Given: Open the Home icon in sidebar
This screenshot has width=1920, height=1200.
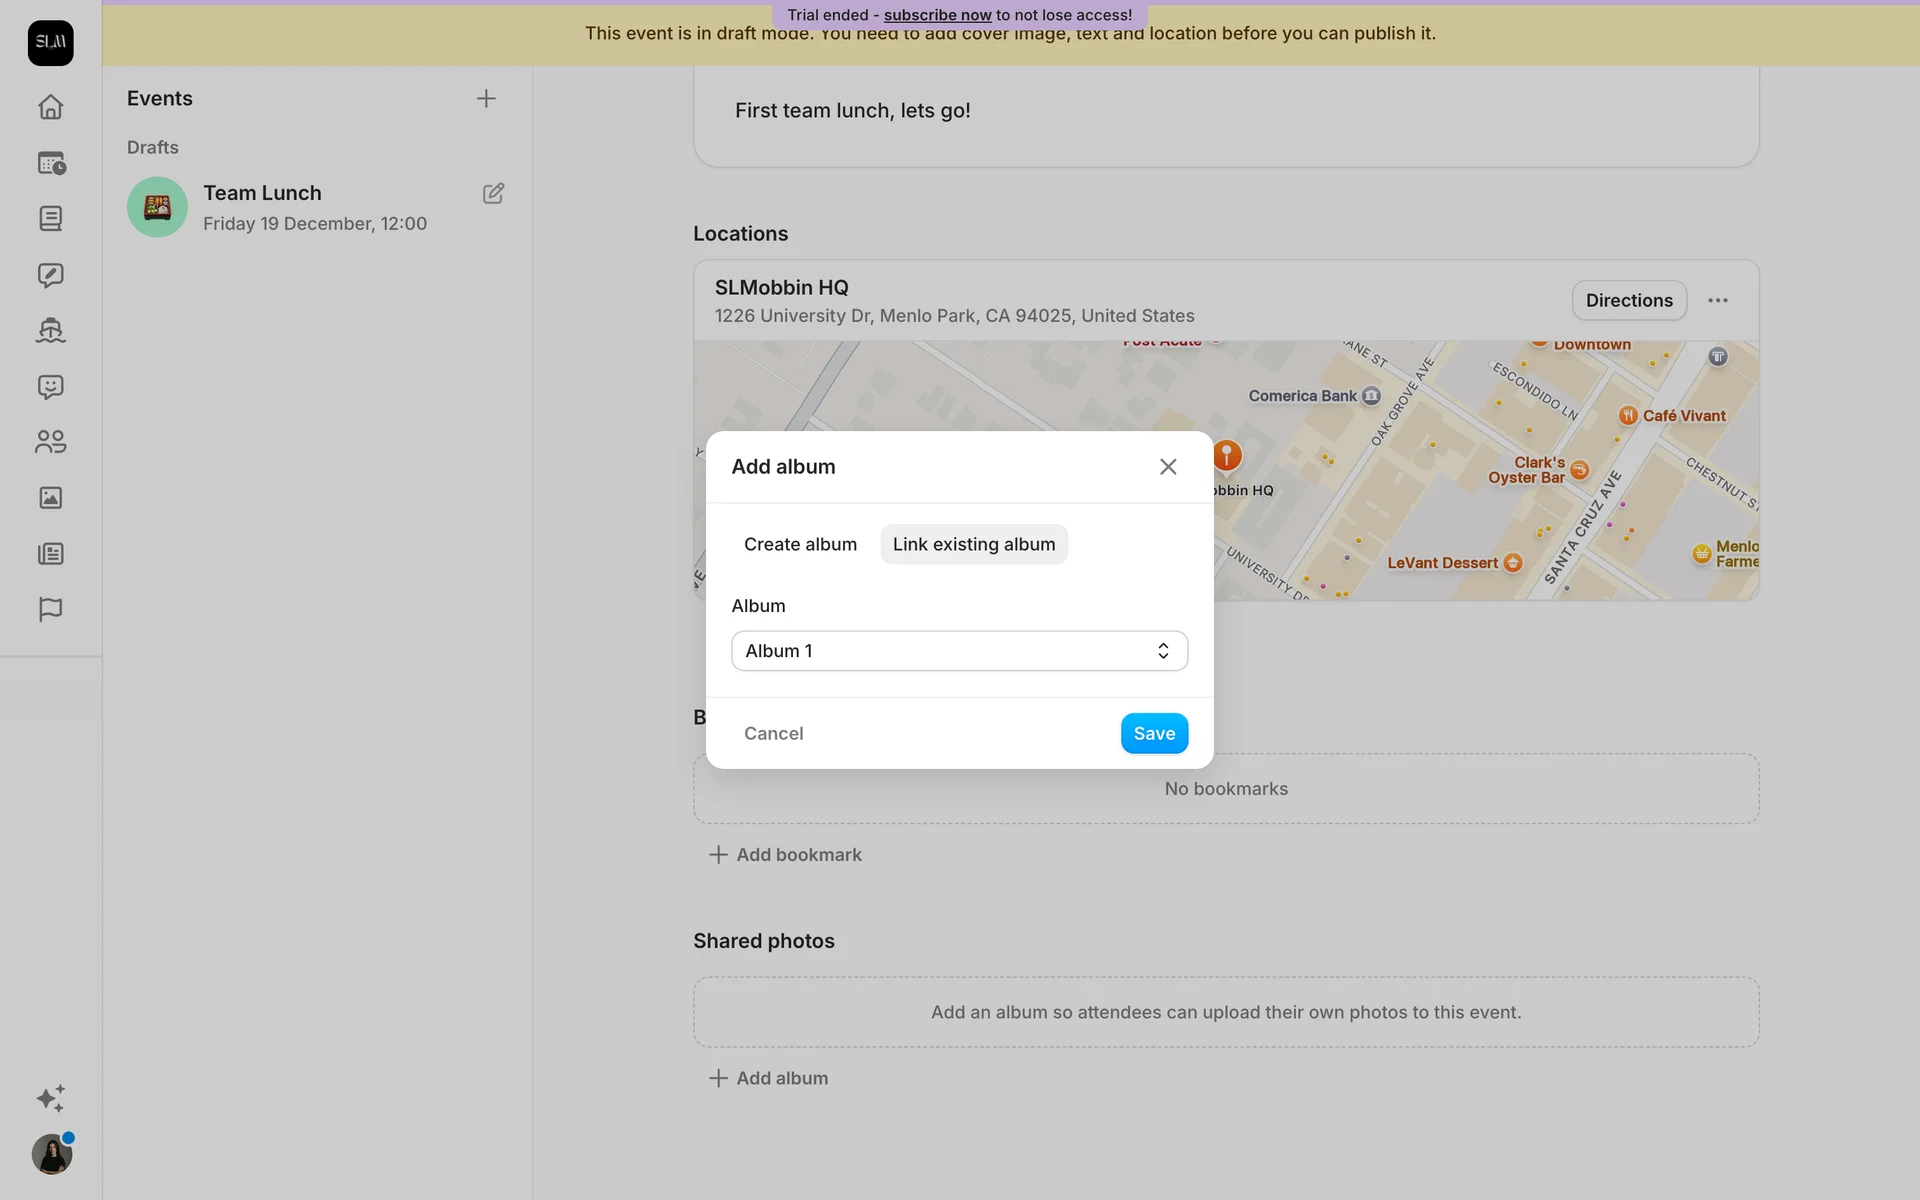Looking at the screenshot, I should click(50, 107).
